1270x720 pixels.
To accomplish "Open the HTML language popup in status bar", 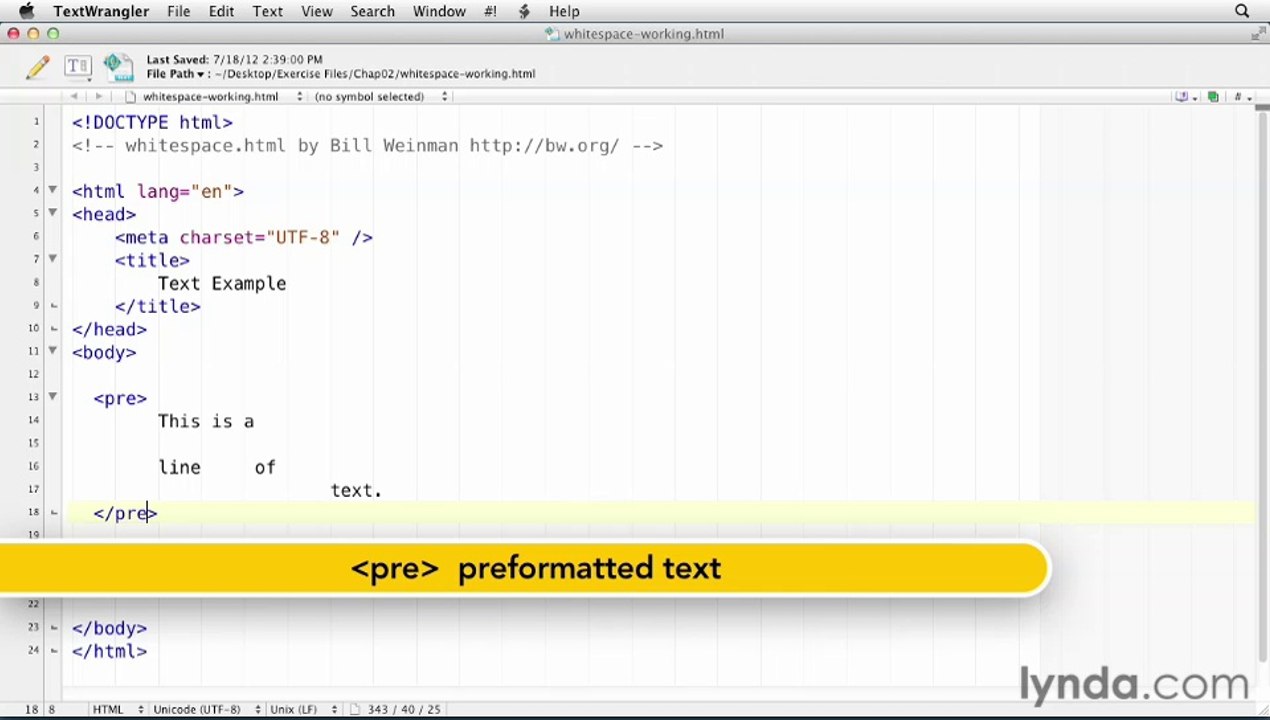I will pos(117,709).
